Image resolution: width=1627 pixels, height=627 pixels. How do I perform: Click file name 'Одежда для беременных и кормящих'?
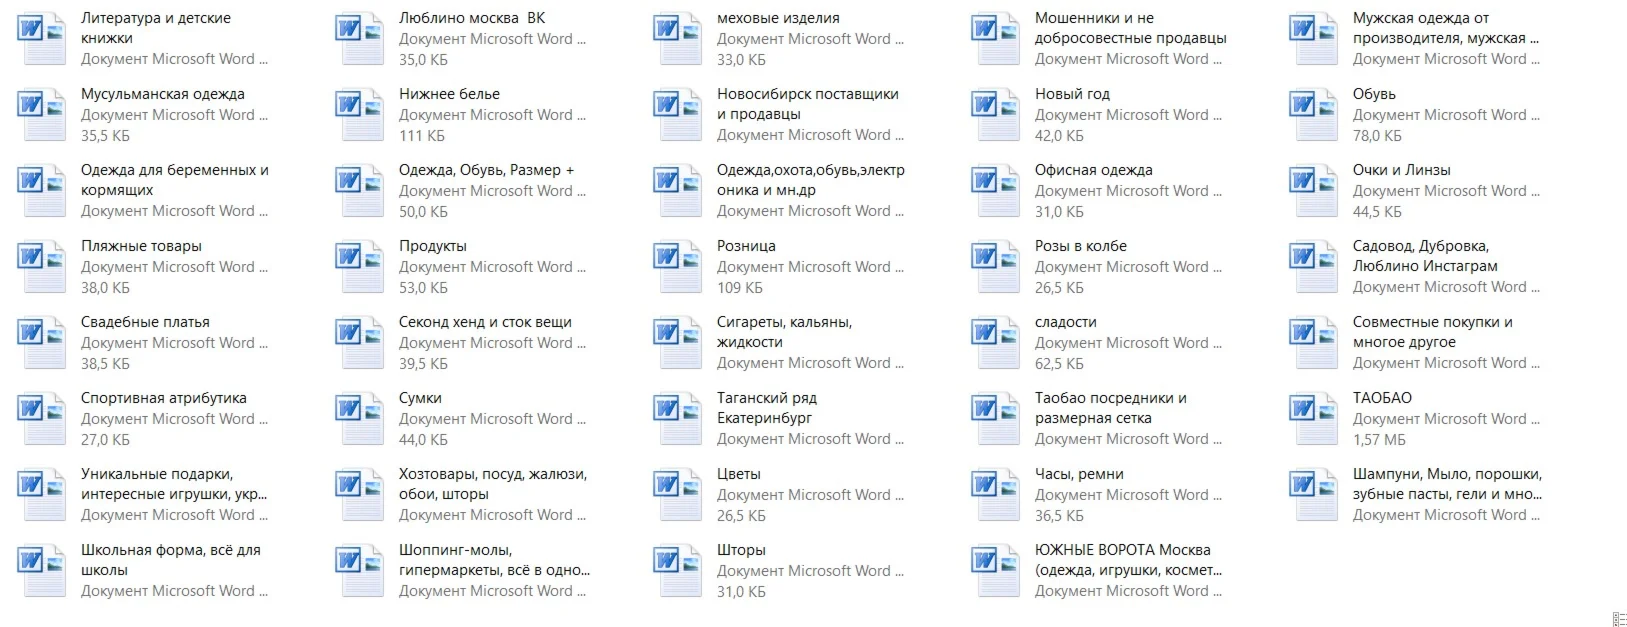tap(175, 180)
